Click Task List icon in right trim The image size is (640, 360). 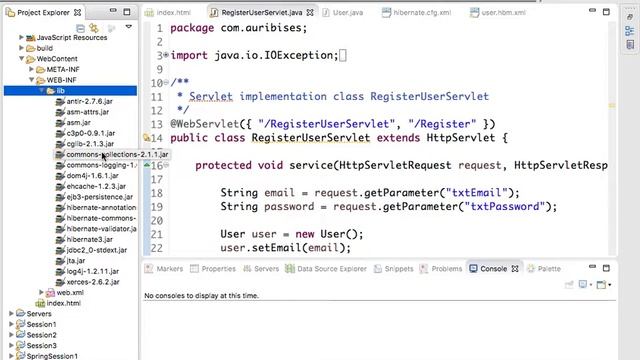(630, 44)
